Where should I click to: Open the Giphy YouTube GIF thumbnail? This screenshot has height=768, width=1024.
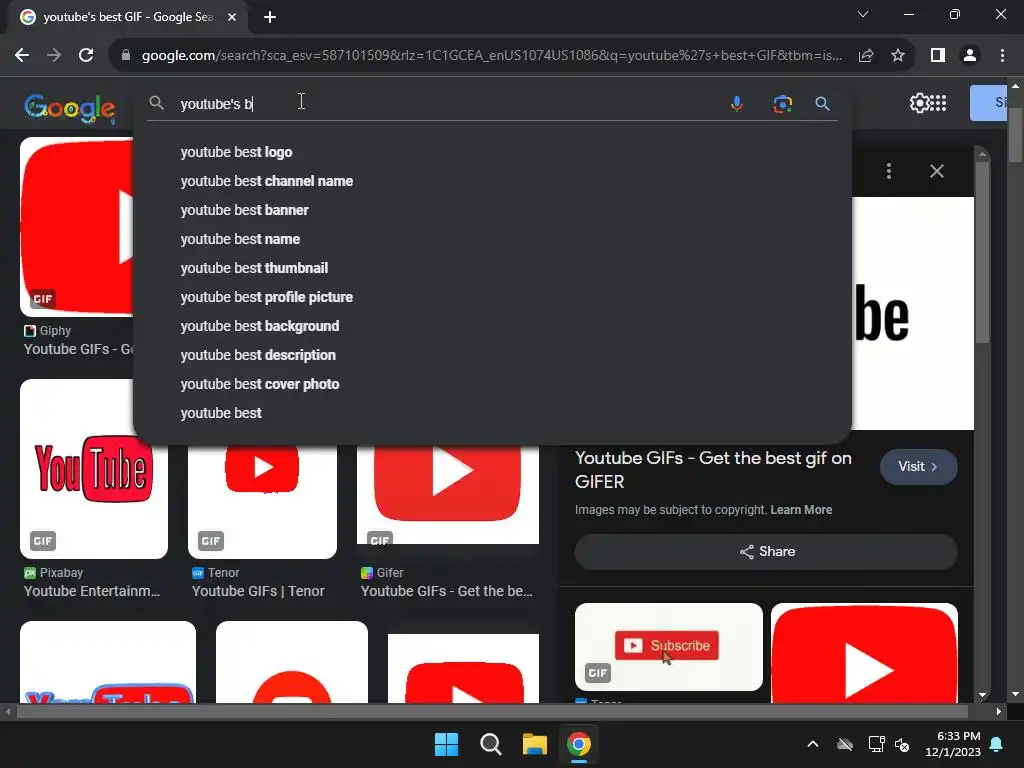click(77, 227)
